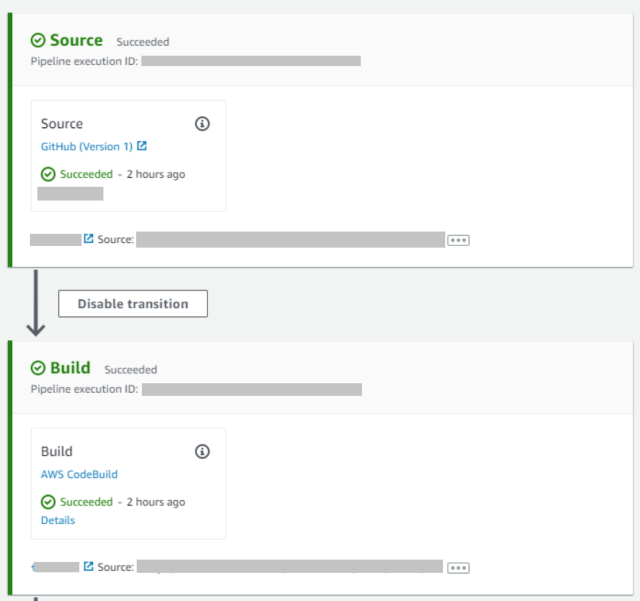
Task: Select the Source action card title
Action: pyautogui.click(x=62, y=124)
